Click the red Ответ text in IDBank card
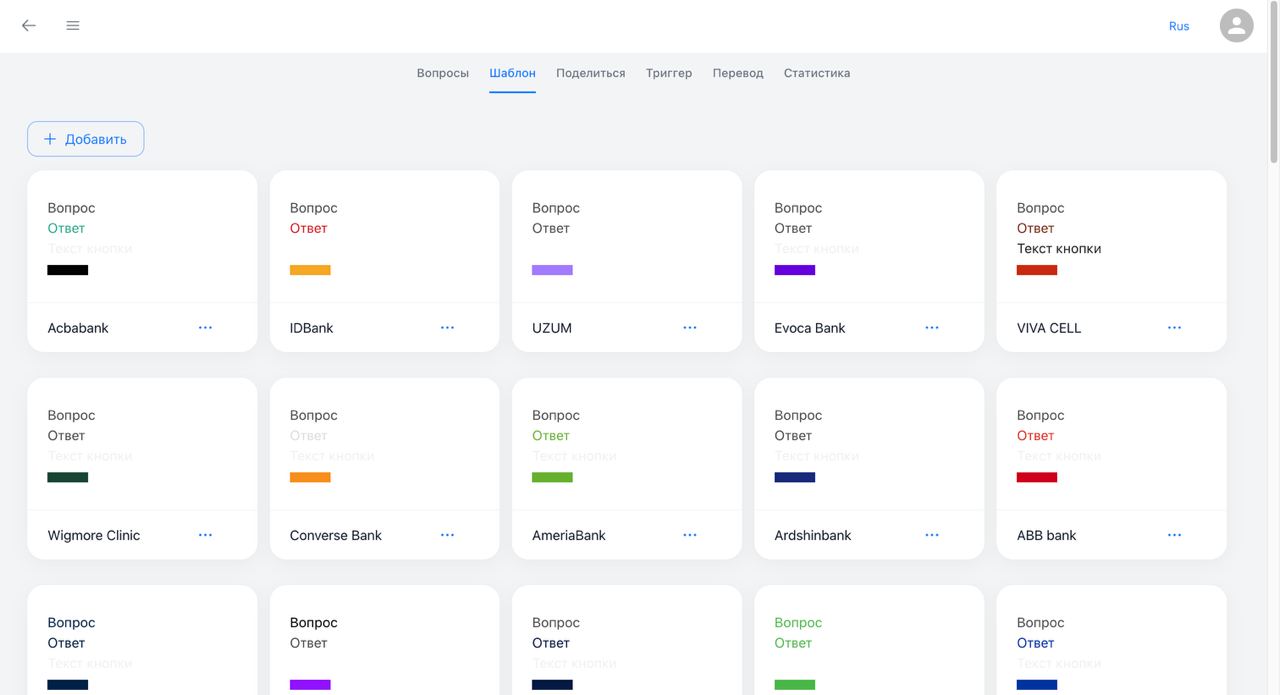The width and height of the screenshot is (1280, 695). pos(309,228)
